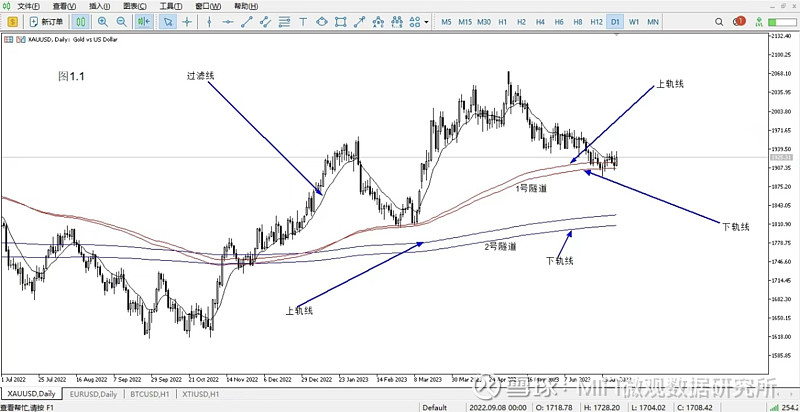Select the crosshair tool
Image resolution: width=800 pixels, height=412 pixels.
coord(187,22)
